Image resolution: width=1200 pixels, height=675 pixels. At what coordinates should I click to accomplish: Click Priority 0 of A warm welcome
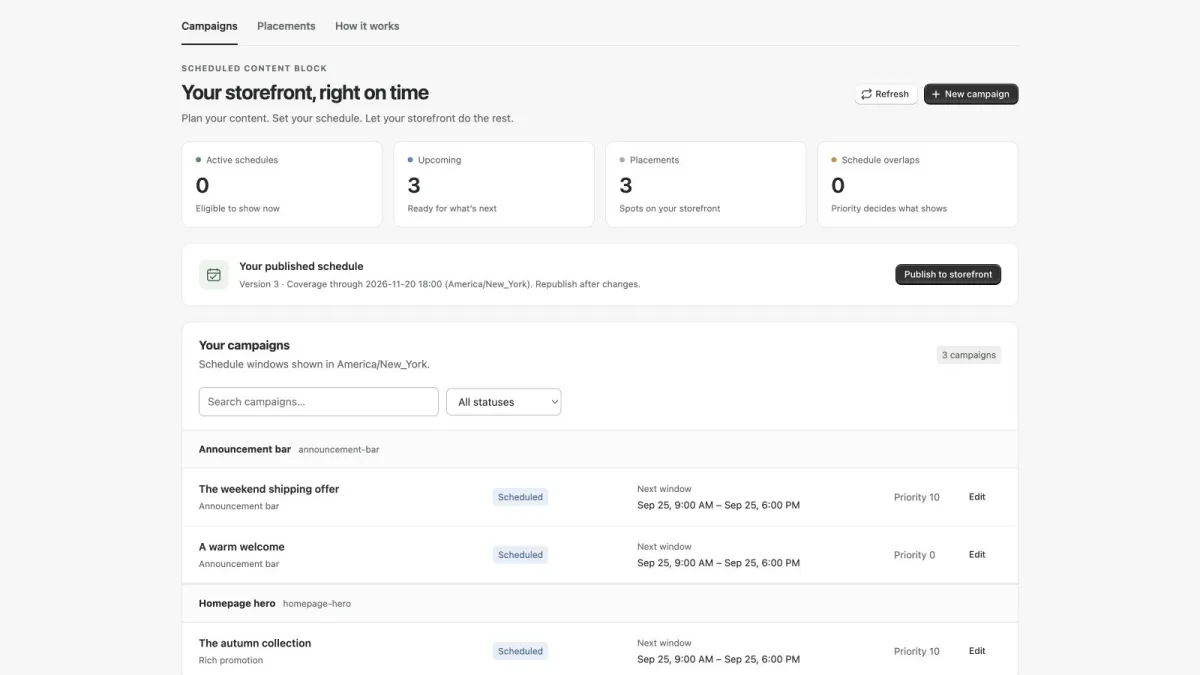(915, 555)
